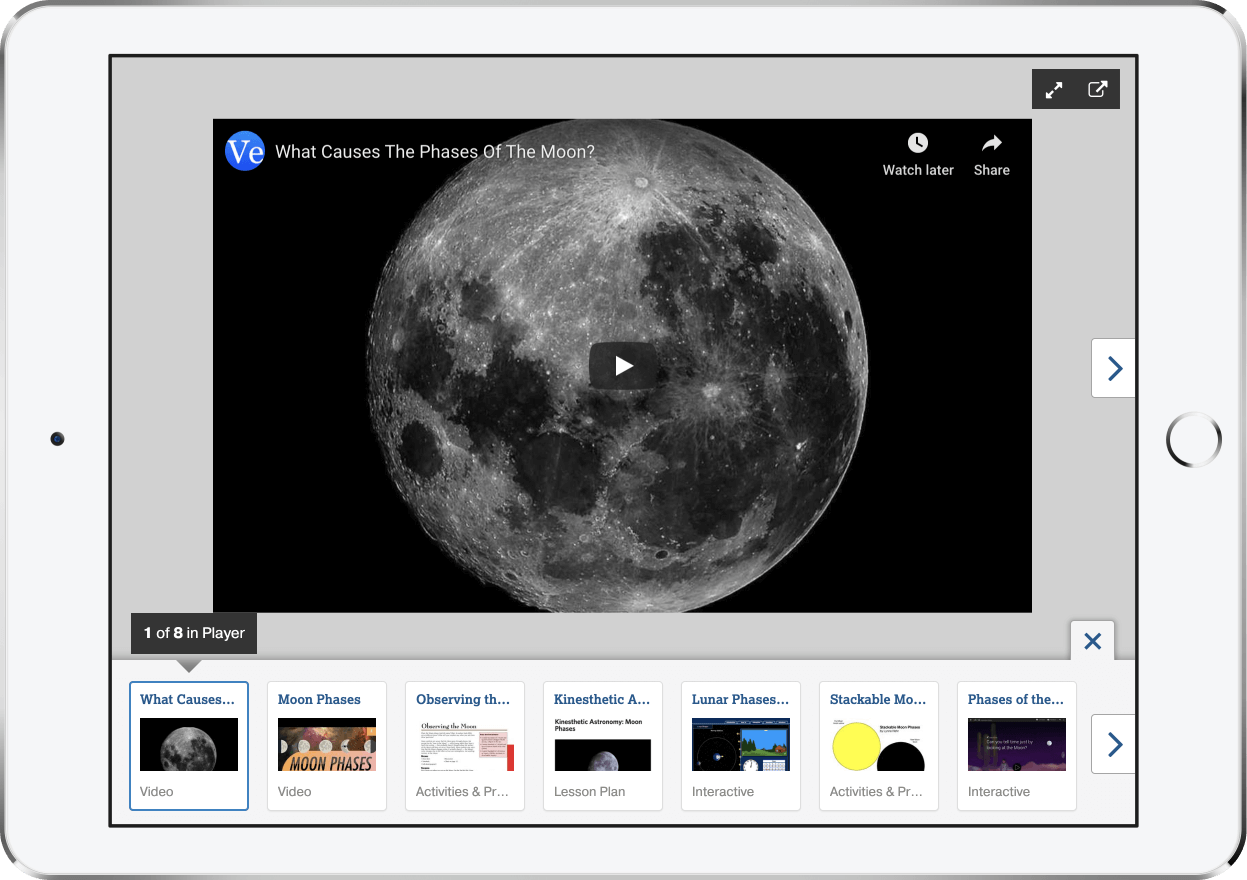Click the Share arrow icon

[991, 143]
